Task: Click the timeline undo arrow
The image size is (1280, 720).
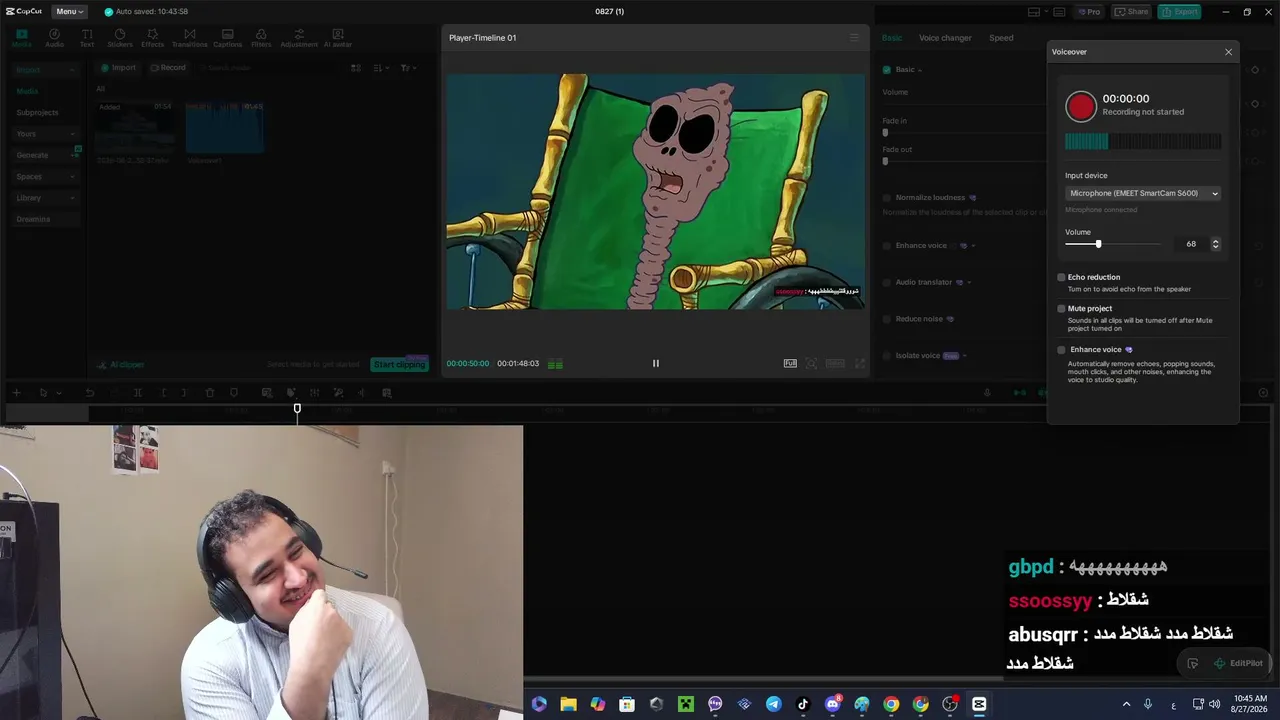Action: [x=89, y=393]
